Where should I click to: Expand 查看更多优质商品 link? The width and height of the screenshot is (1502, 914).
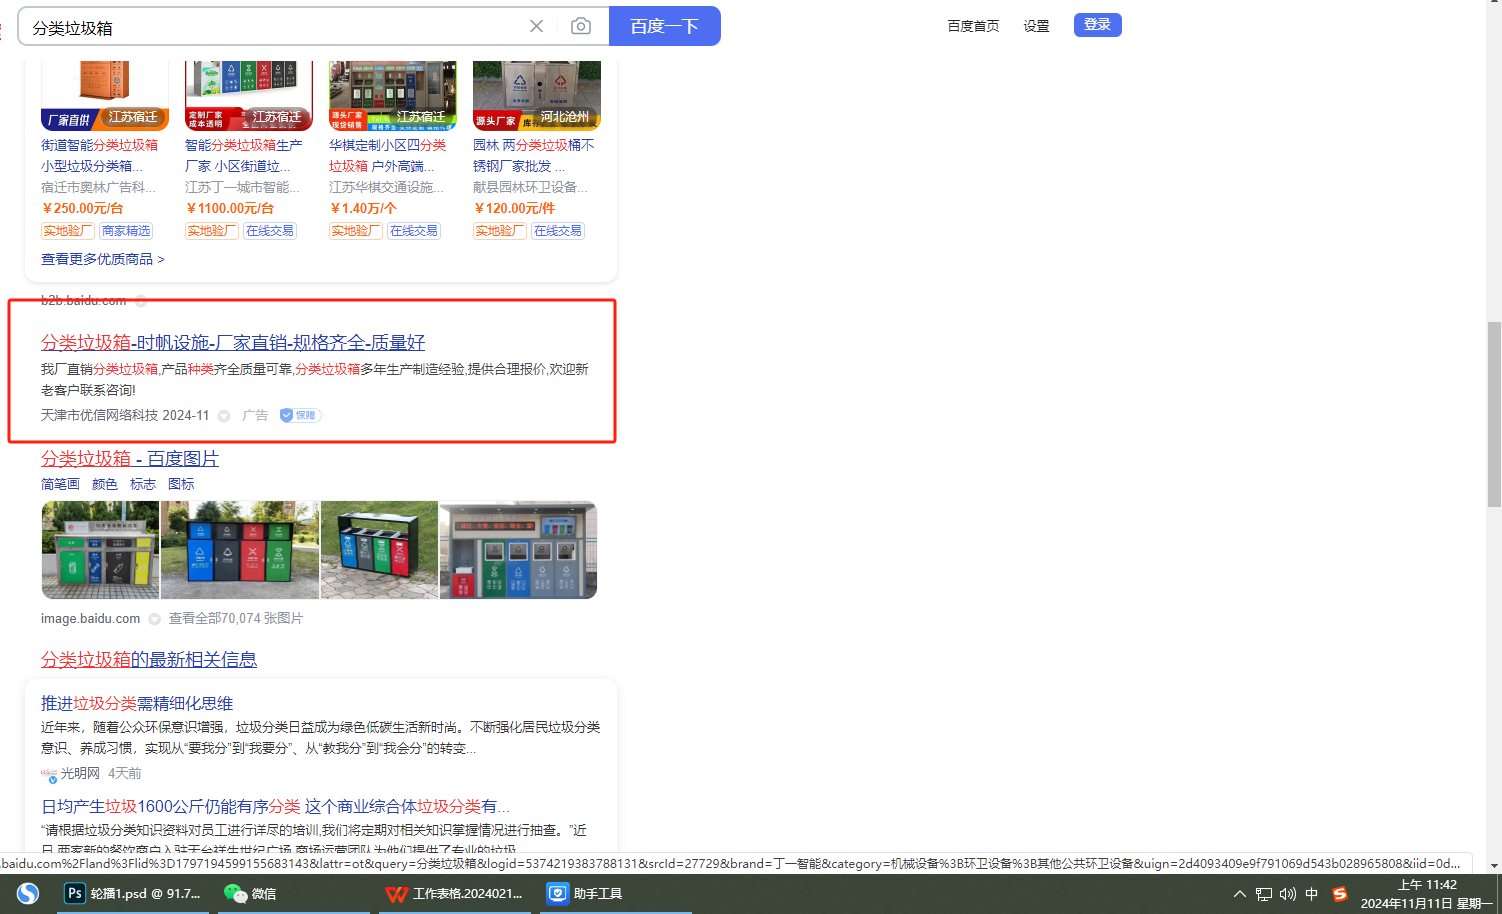pos(102,259)
